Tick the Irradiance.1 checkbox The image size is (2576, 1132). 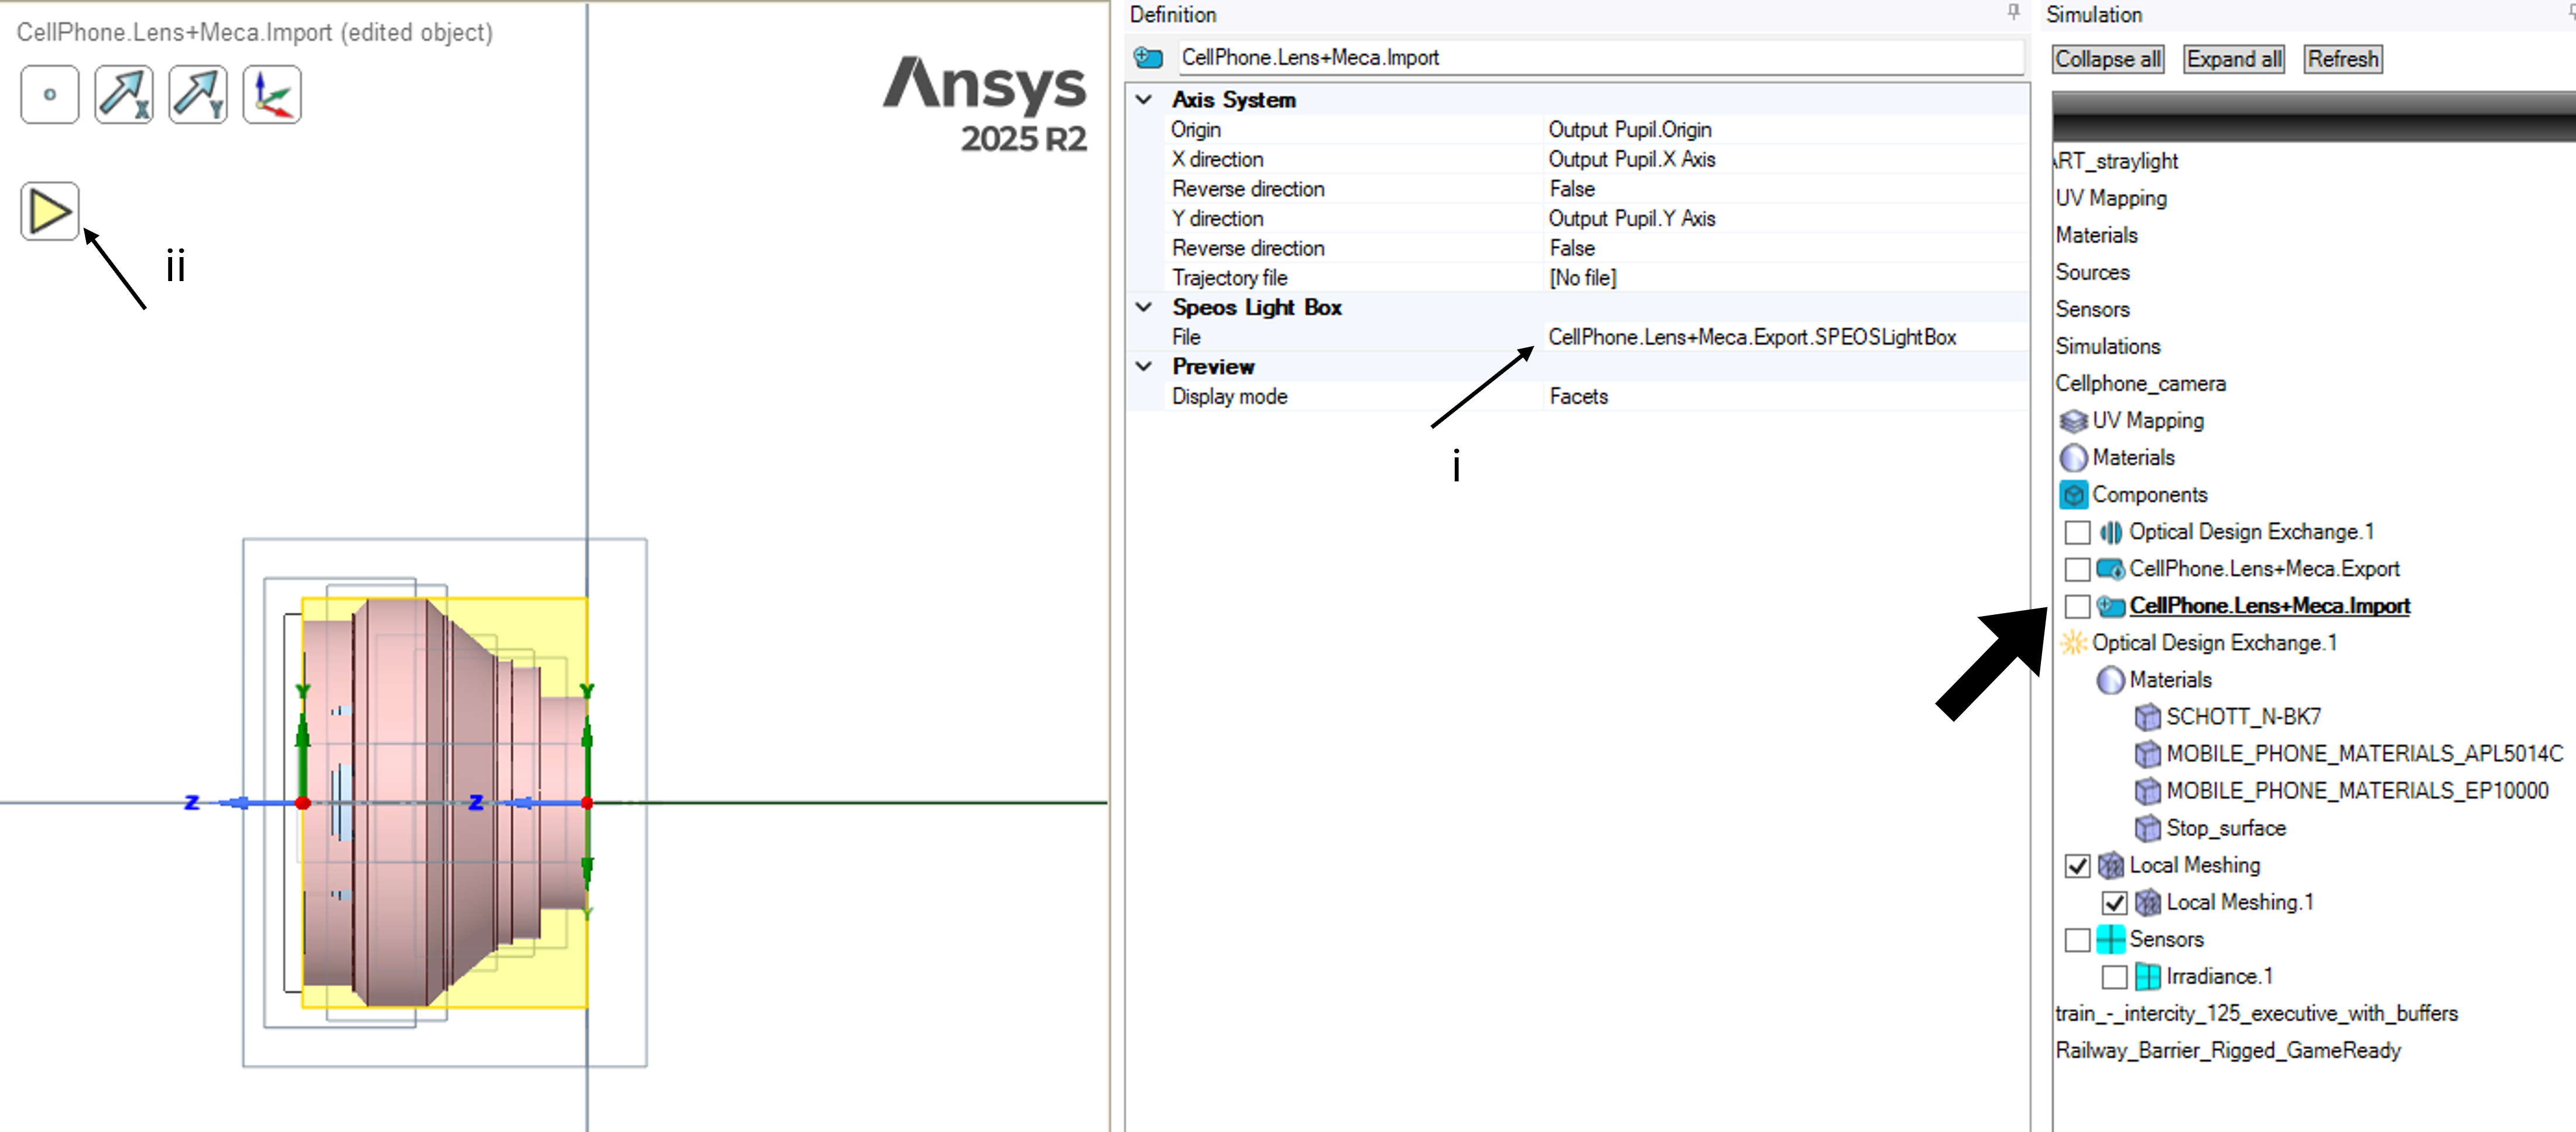2114,976
